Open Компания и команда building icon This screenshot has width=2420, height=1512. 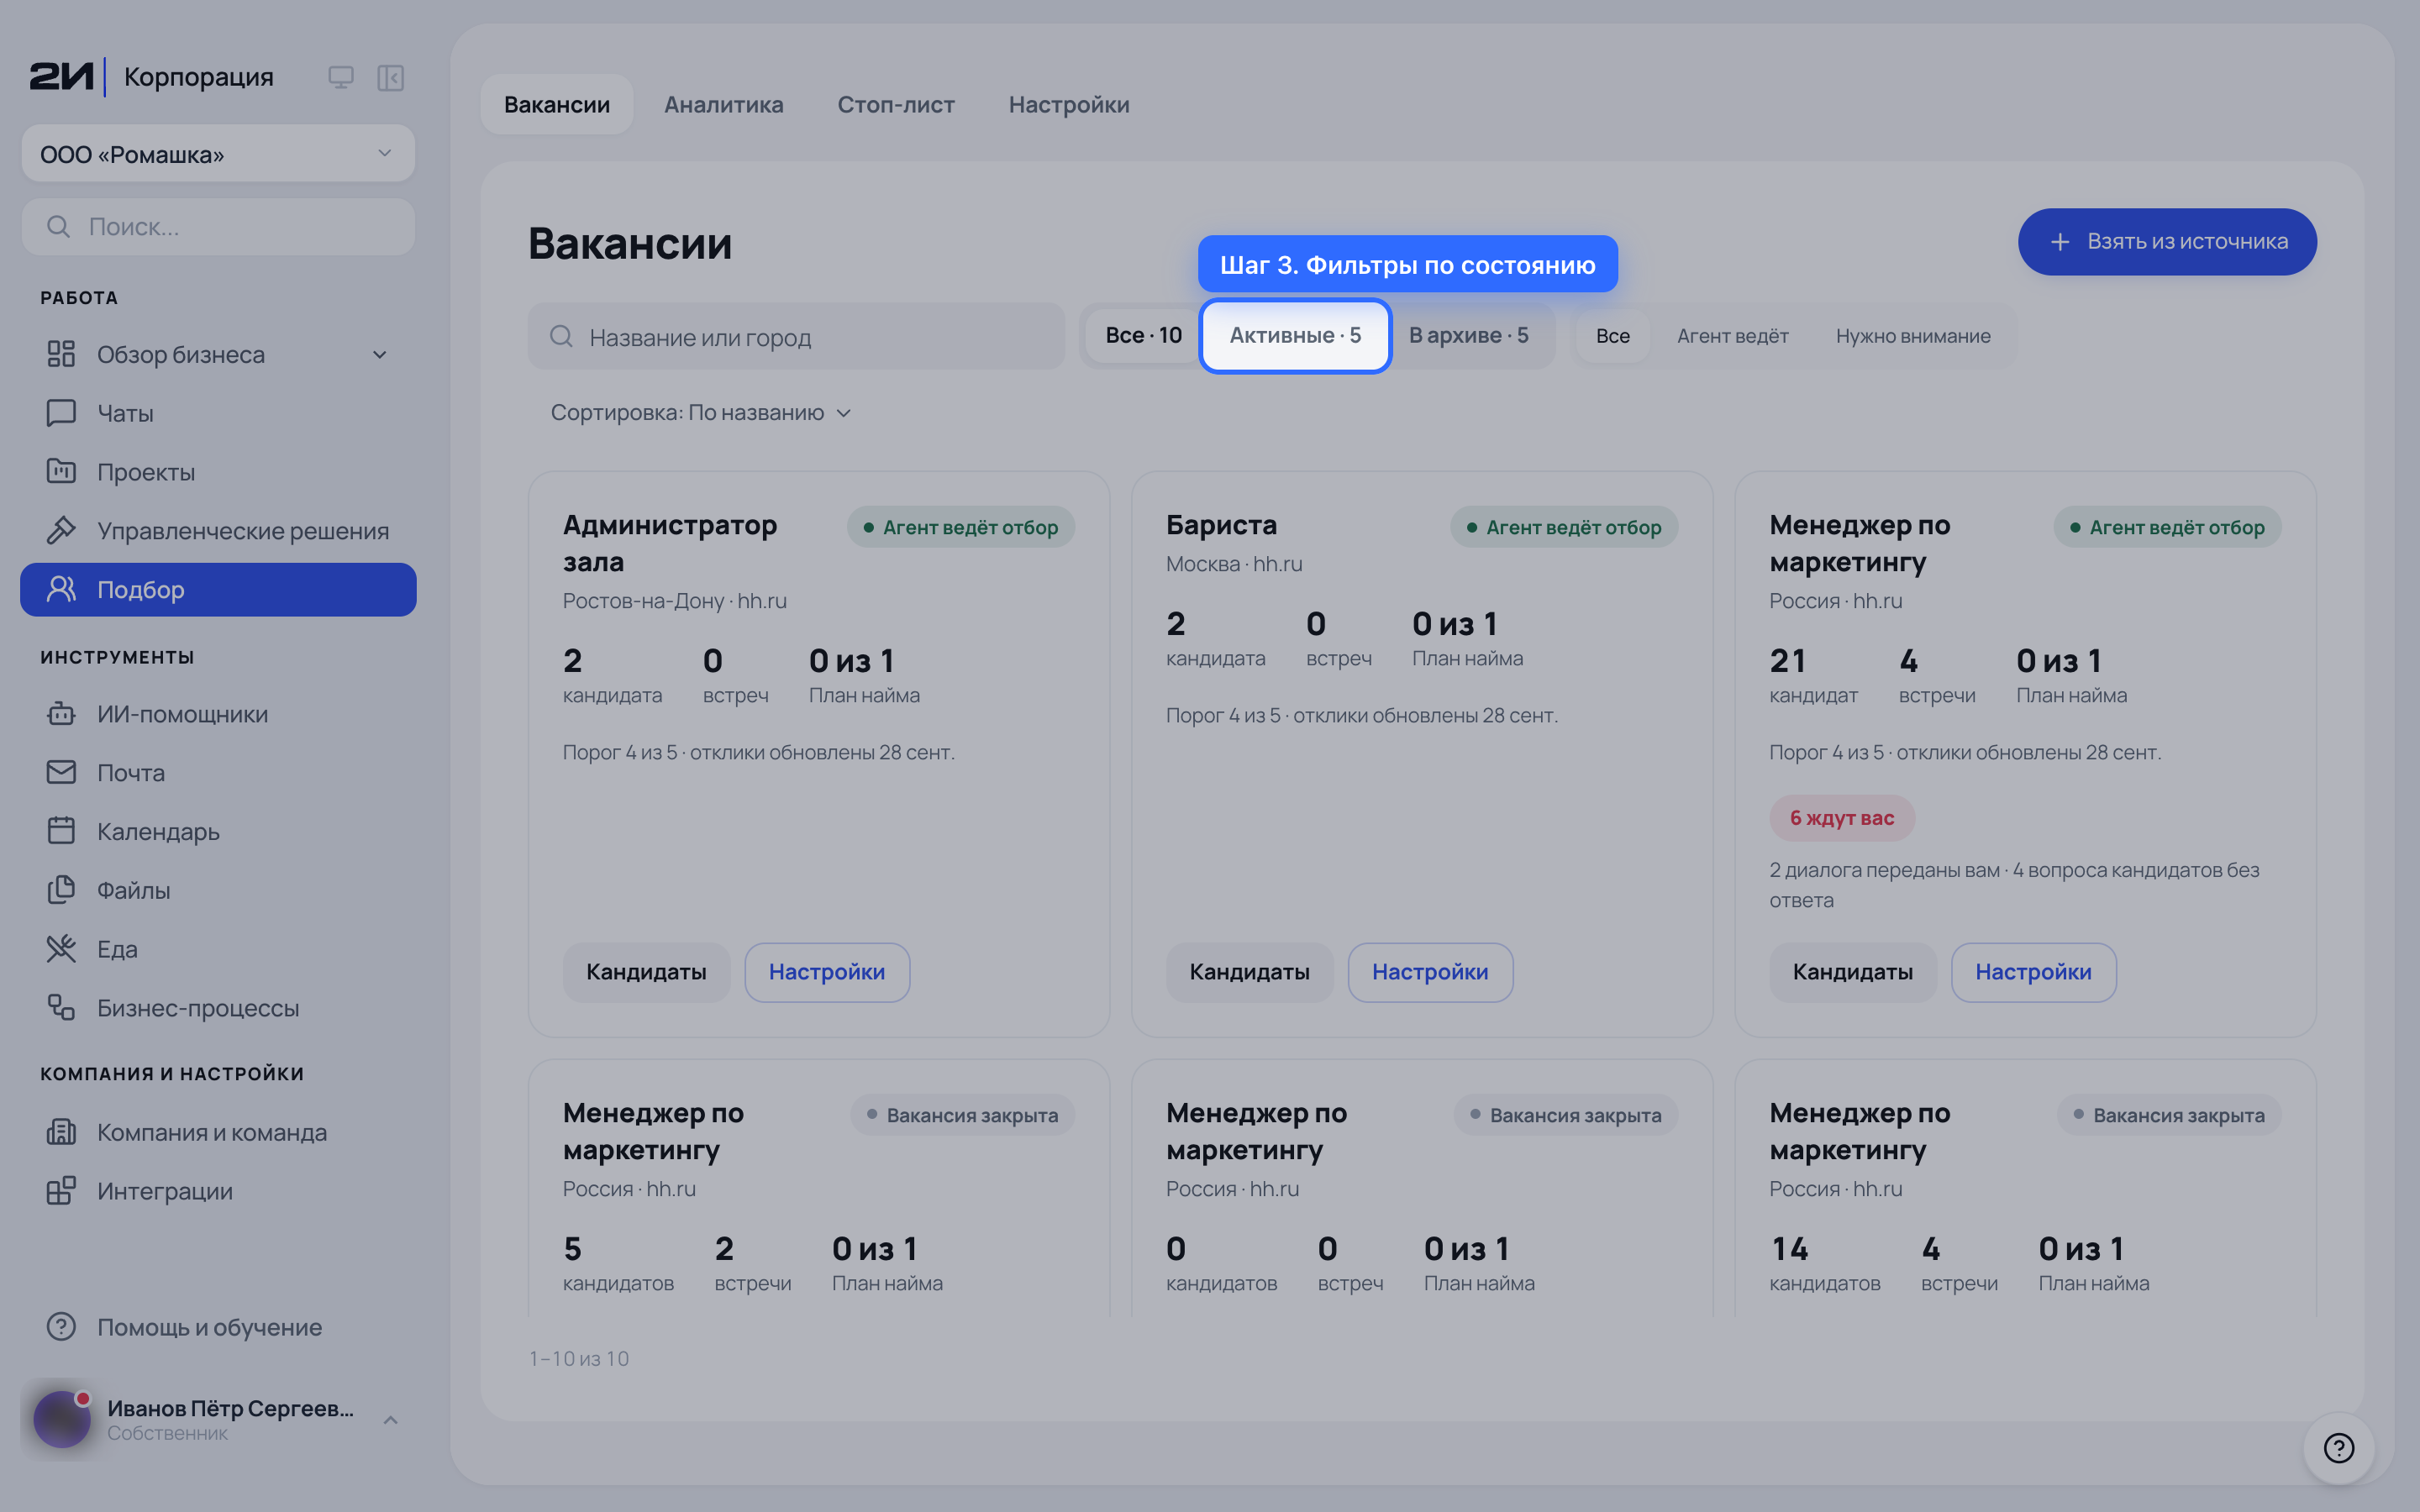[x=61, y=1132]
